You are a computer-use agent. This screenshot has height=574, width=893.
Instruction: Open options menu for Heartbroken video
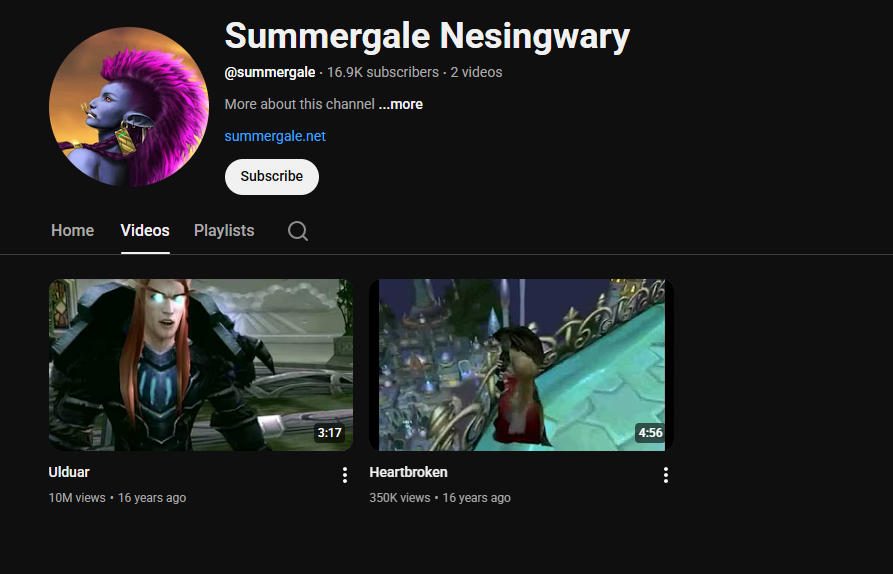point(666,475)
